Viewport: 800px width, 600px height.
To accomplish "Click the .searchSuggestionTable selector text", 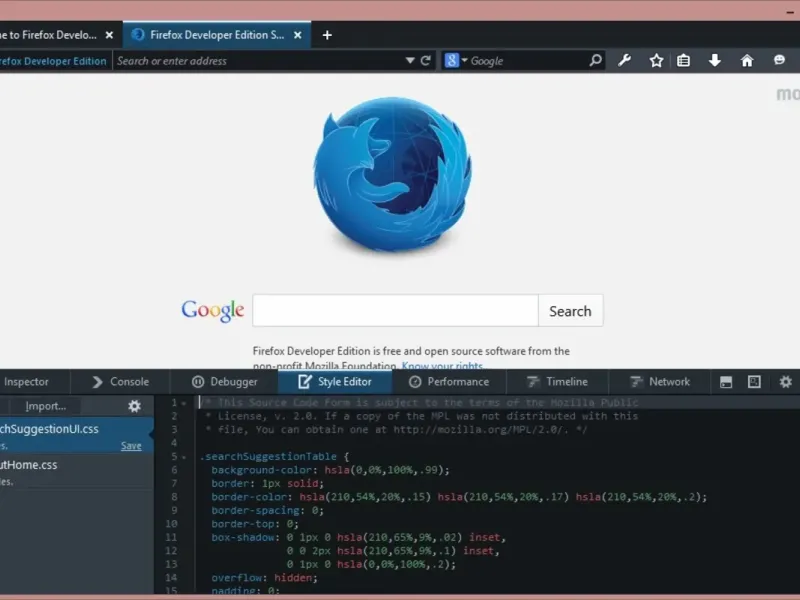I will pyautogui.click(x=268, y=457).
